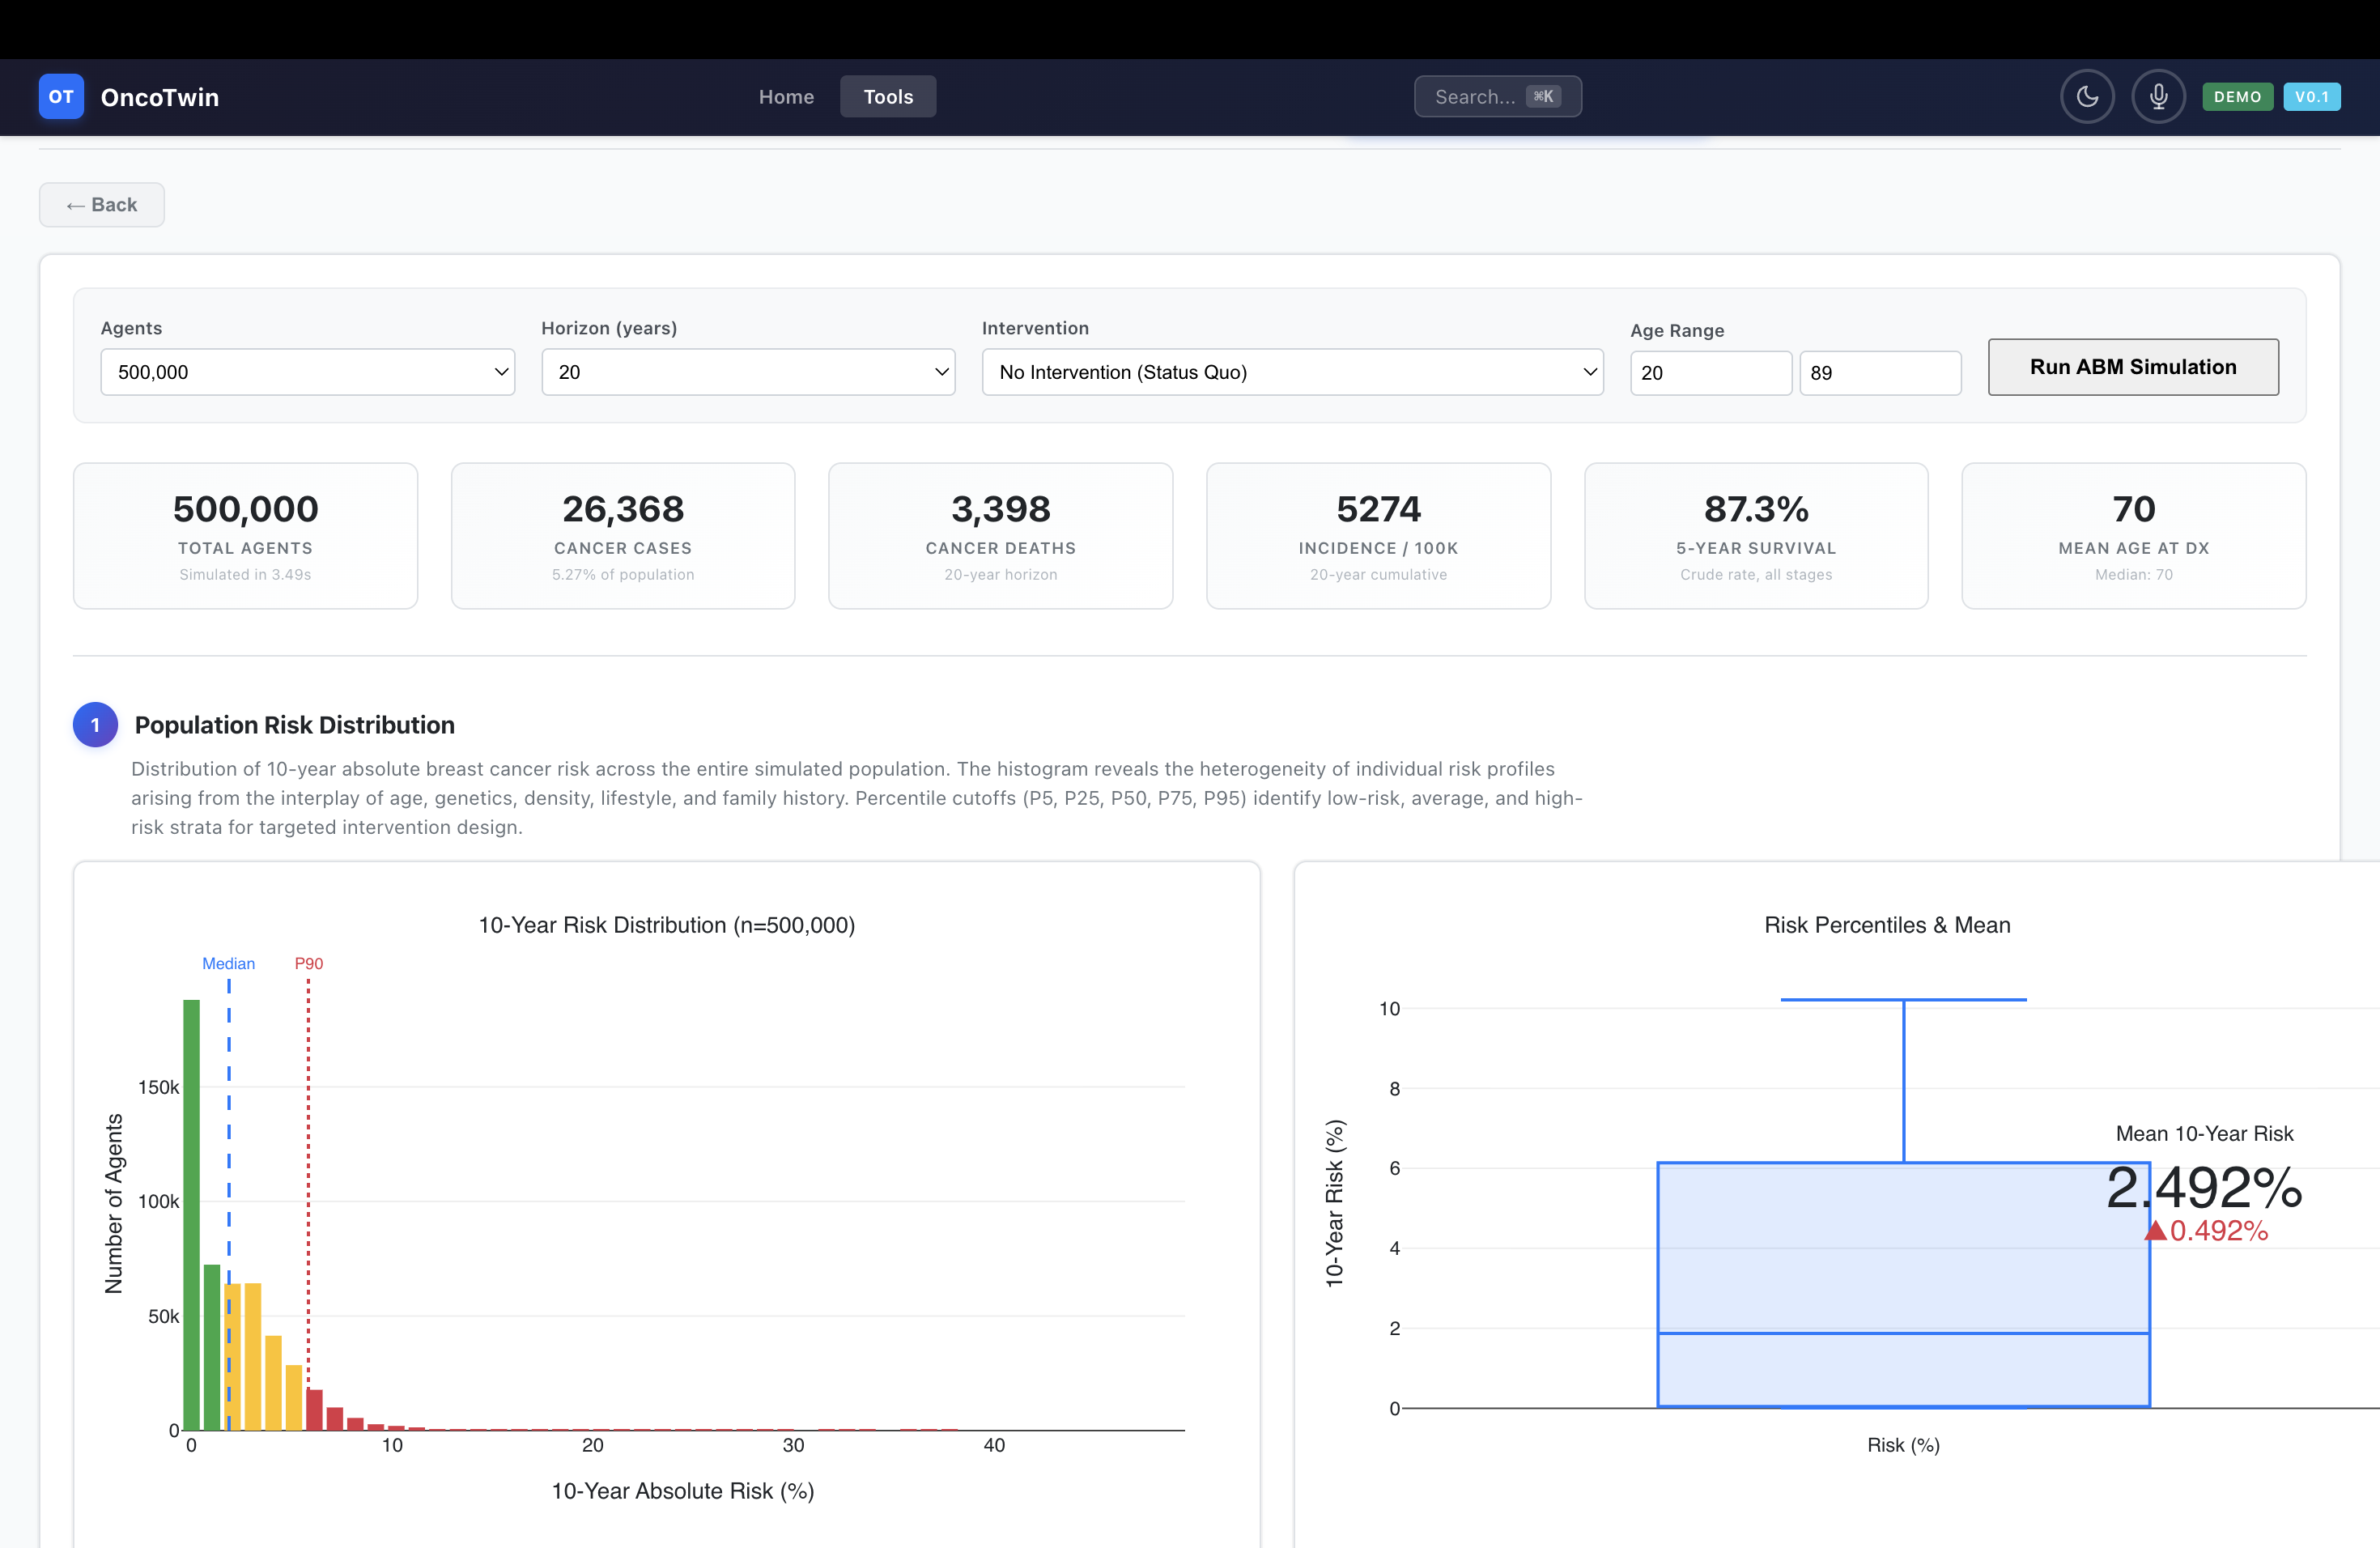Focus the Search field
Image resolution: width=2380 pixels, height=1548 pixels.
1497,97
